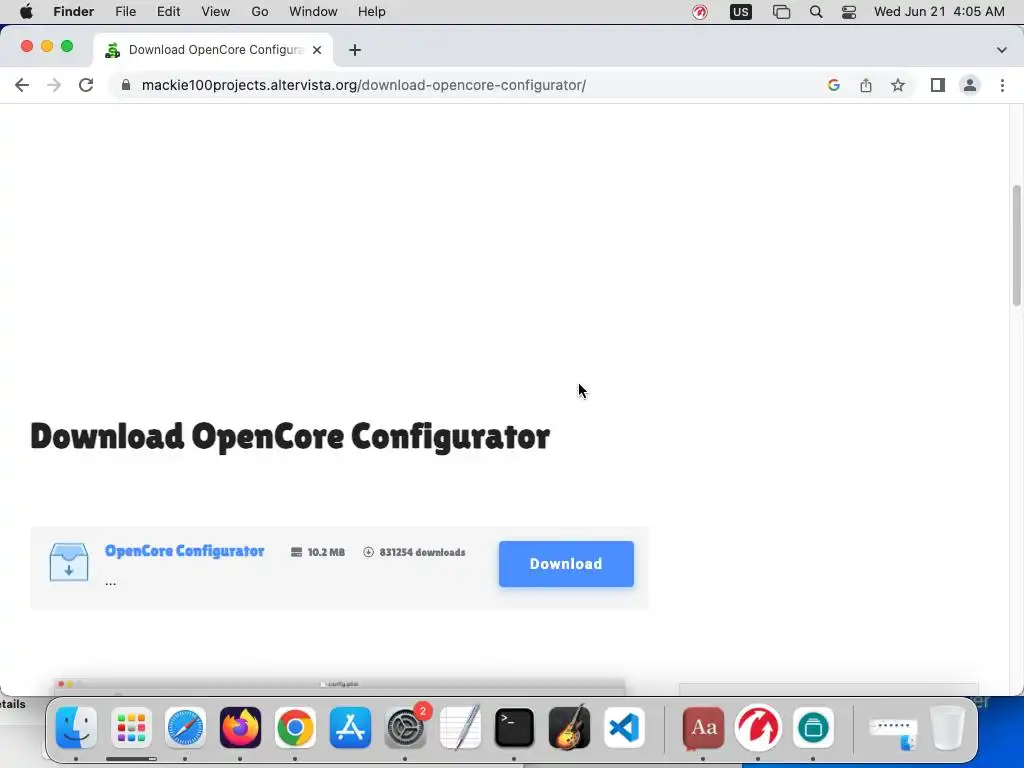Viewport: 1024px width, 768px height.
Task: Click the page vertical scrollbar thumb
Action: coord(1016,245)
